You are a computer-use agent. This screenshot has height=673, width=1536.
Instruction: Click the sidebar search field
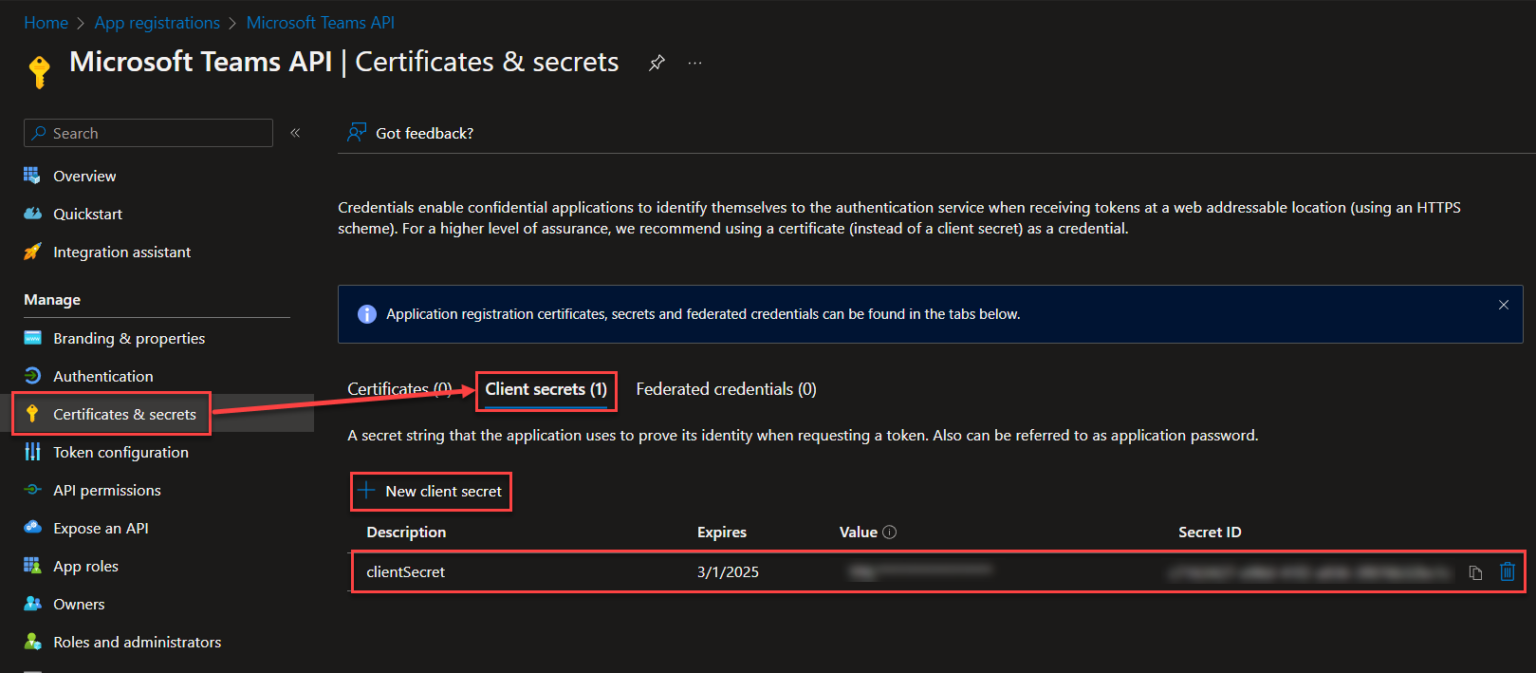pyautogui.click(x=147, y=132)
